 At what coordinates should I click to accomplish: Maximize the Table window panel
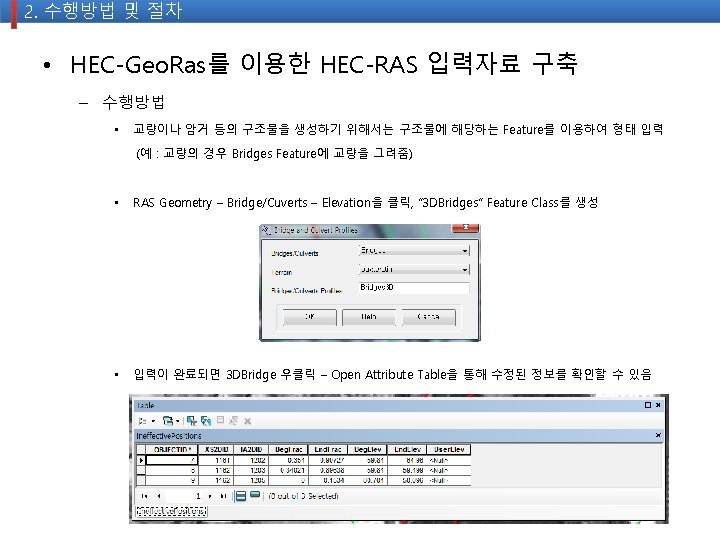click(648, 405)
